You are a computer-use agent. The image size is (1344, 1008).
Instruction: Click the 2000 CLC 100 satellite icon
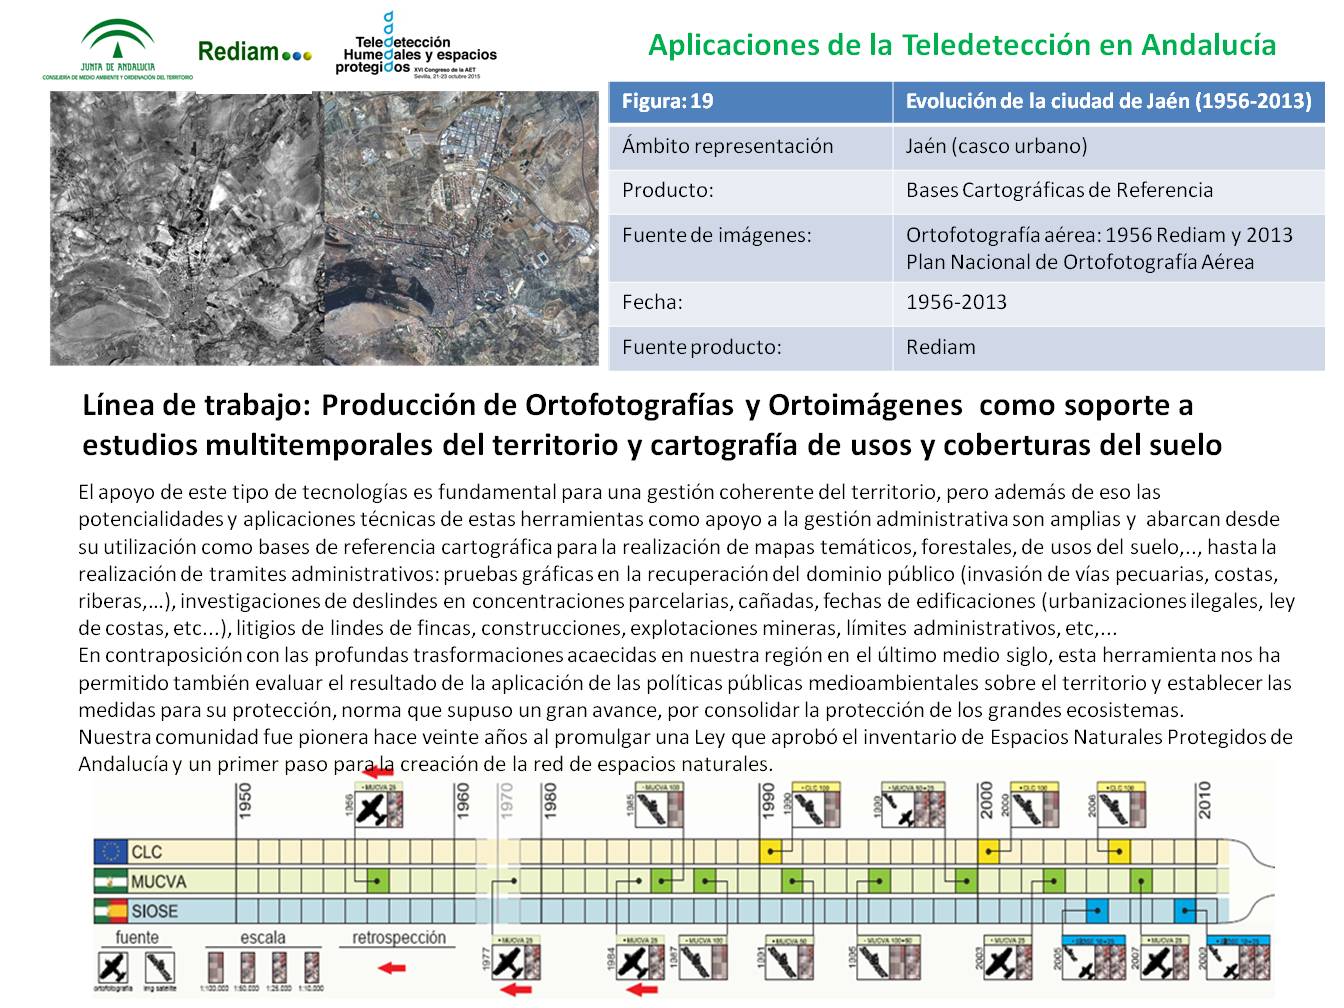[x=1035, y=805]
